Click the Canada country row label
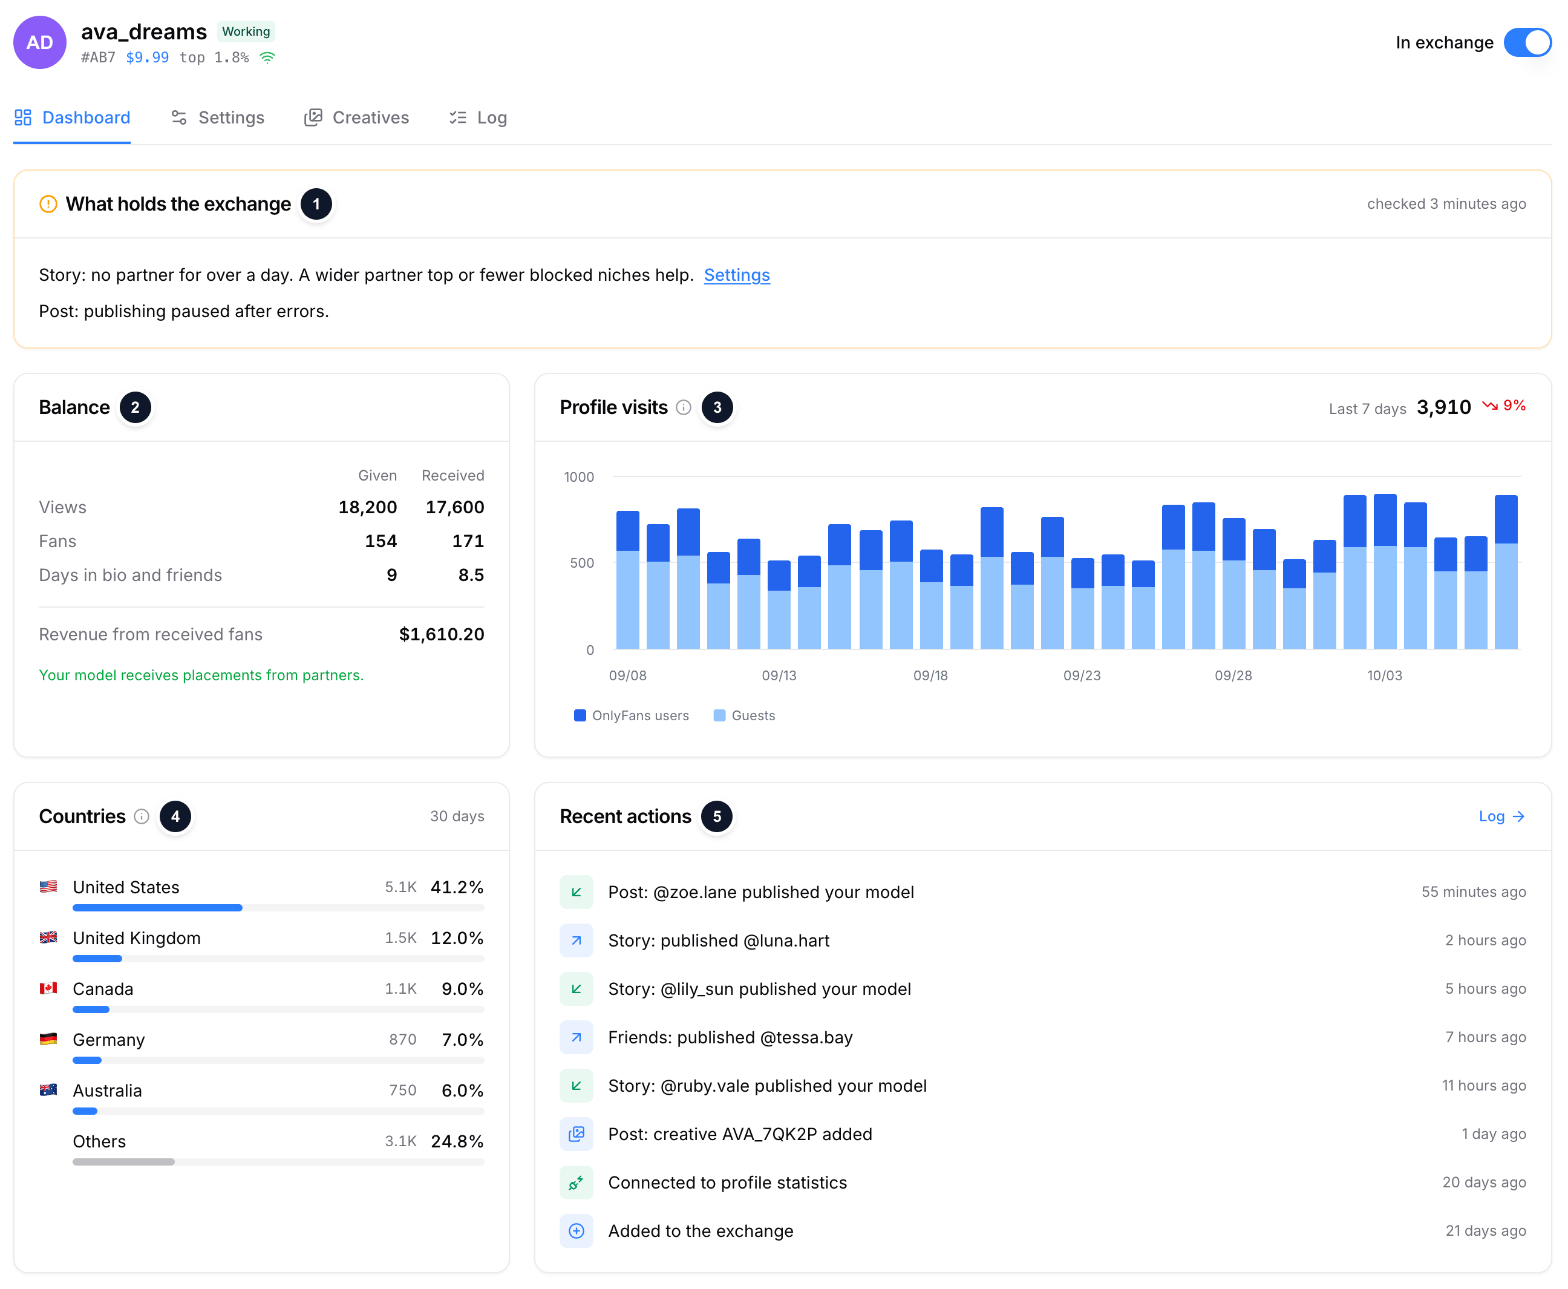Screen dimensions: 1568x1289 click(x=103, y=989)
